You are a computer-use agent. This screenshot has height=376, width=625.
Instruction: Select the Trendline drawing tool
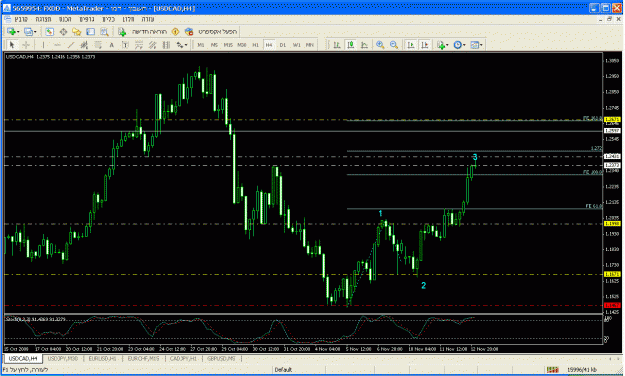point(71,45)
